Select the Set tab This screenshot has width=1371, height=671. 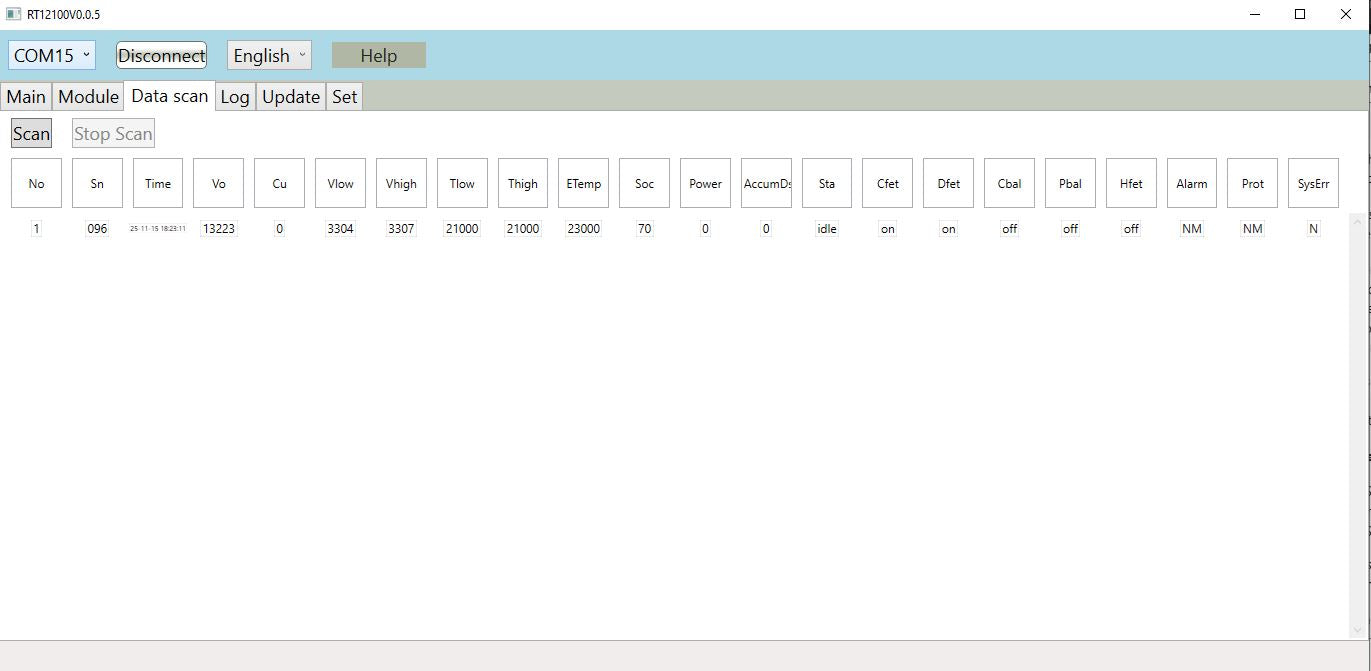(345, 97)
